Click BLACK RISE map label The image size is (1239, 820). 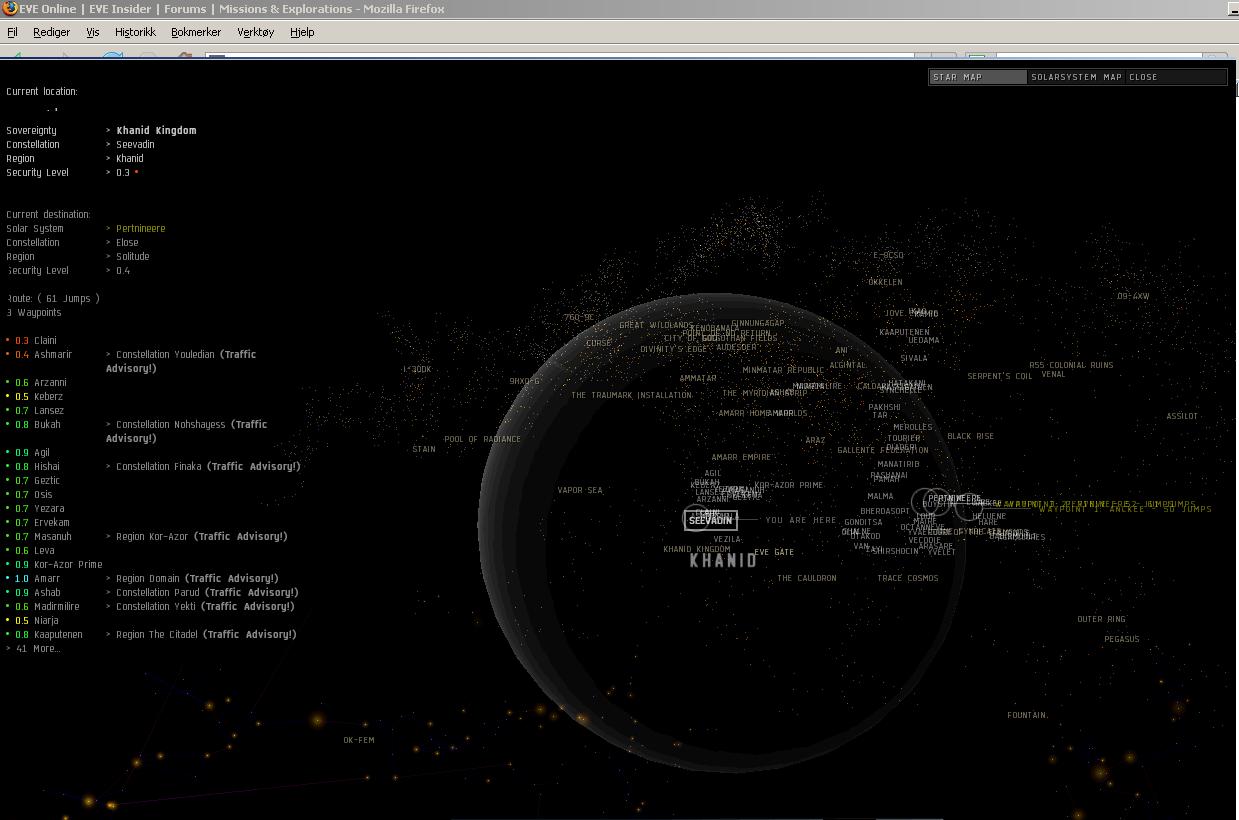[x=970, y=436]
